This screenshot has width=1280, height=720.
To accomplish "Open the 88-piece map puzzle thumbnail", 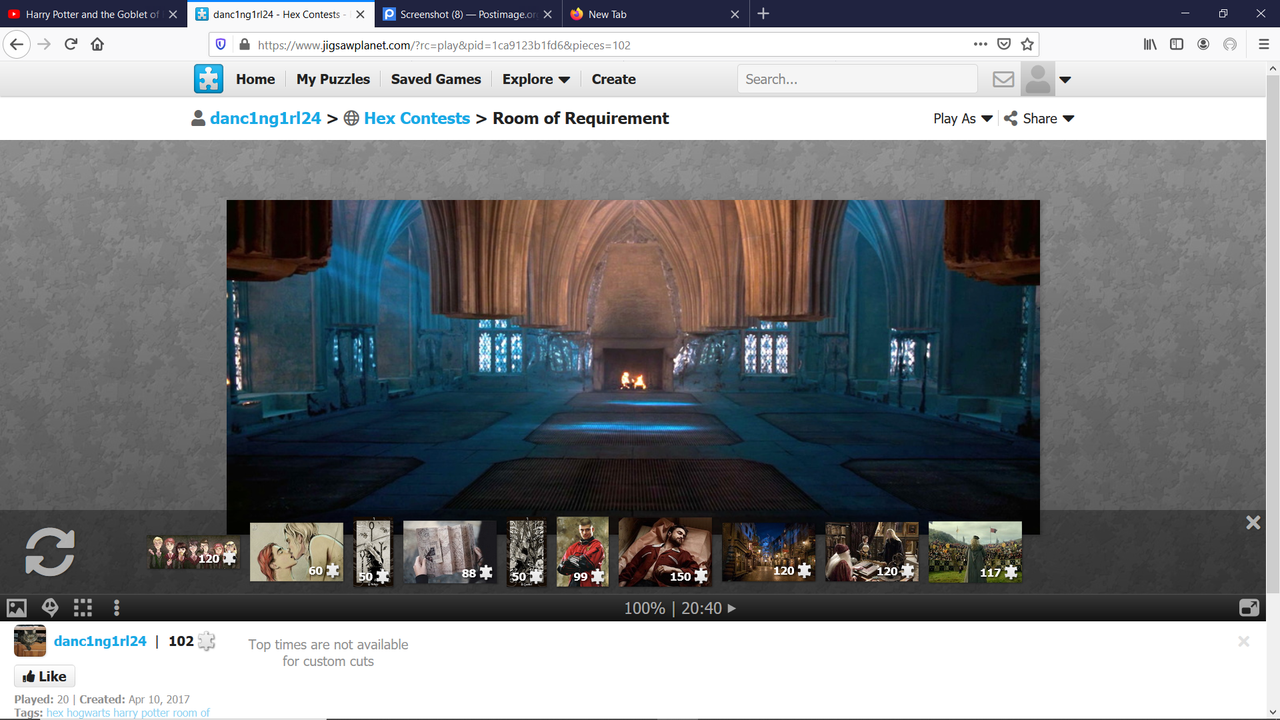I will [450, 551].
